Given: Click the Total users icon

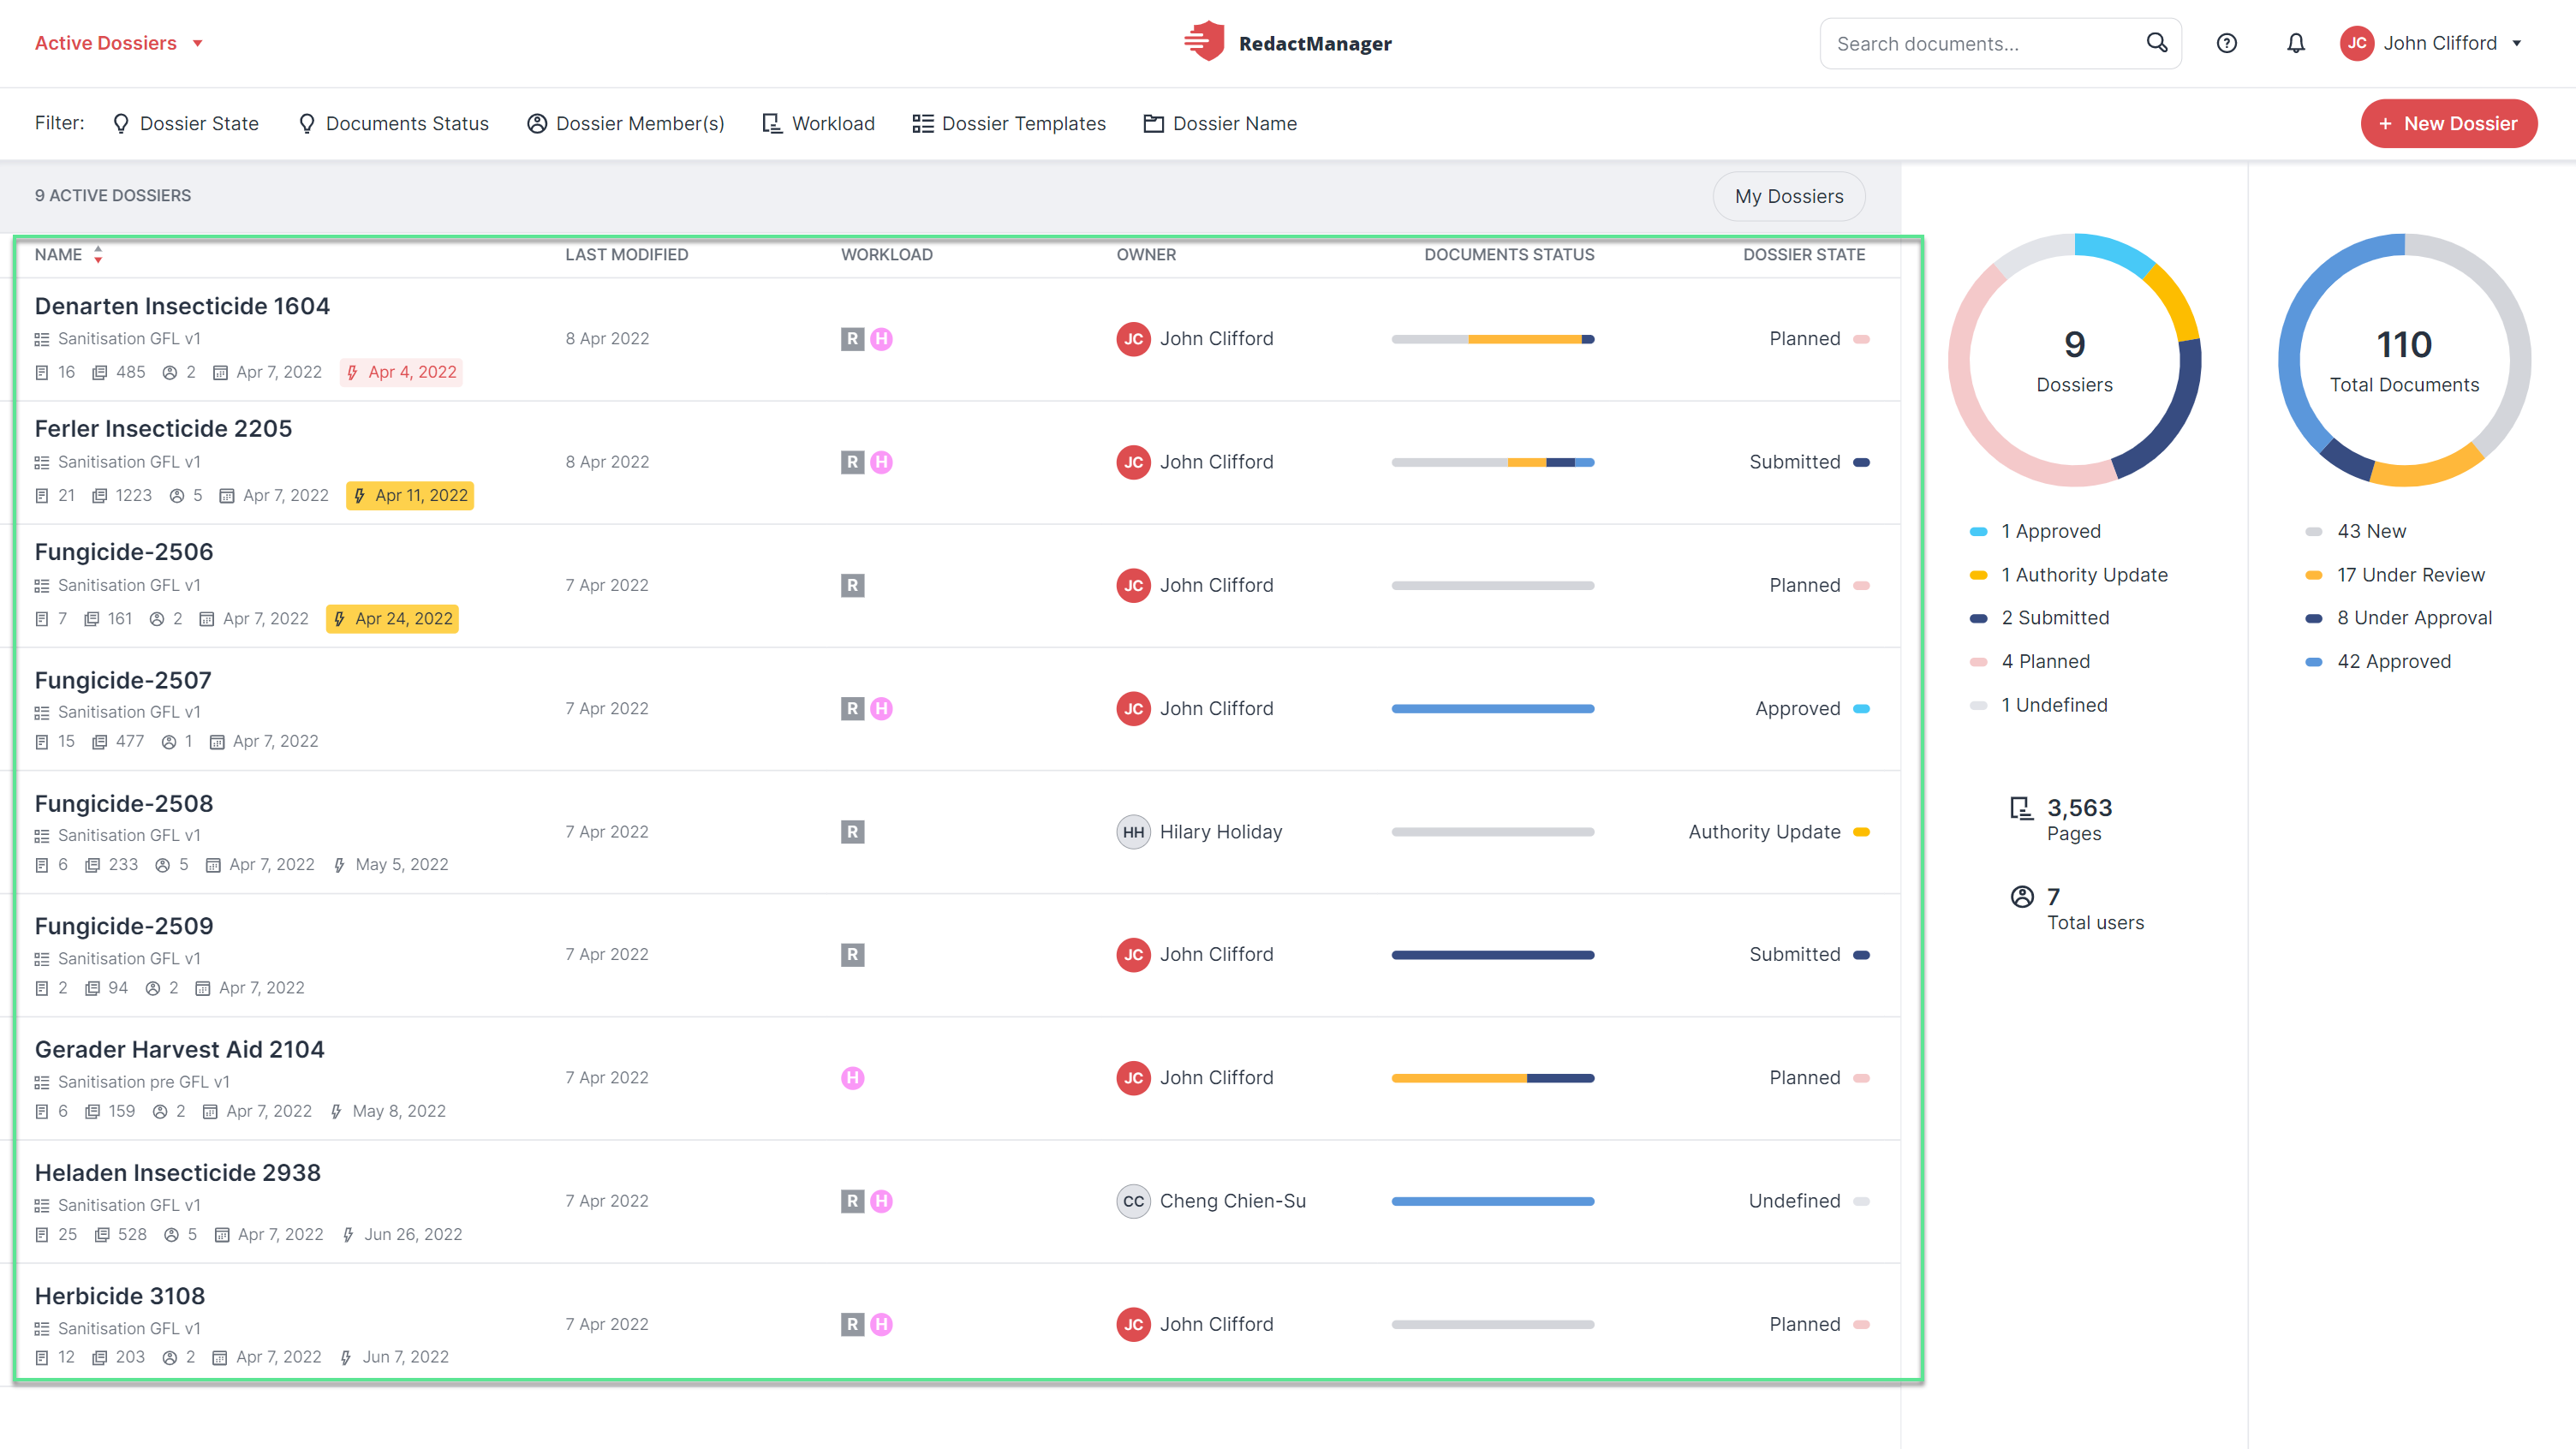Looking at the screenshot, I should point(2021,897).
